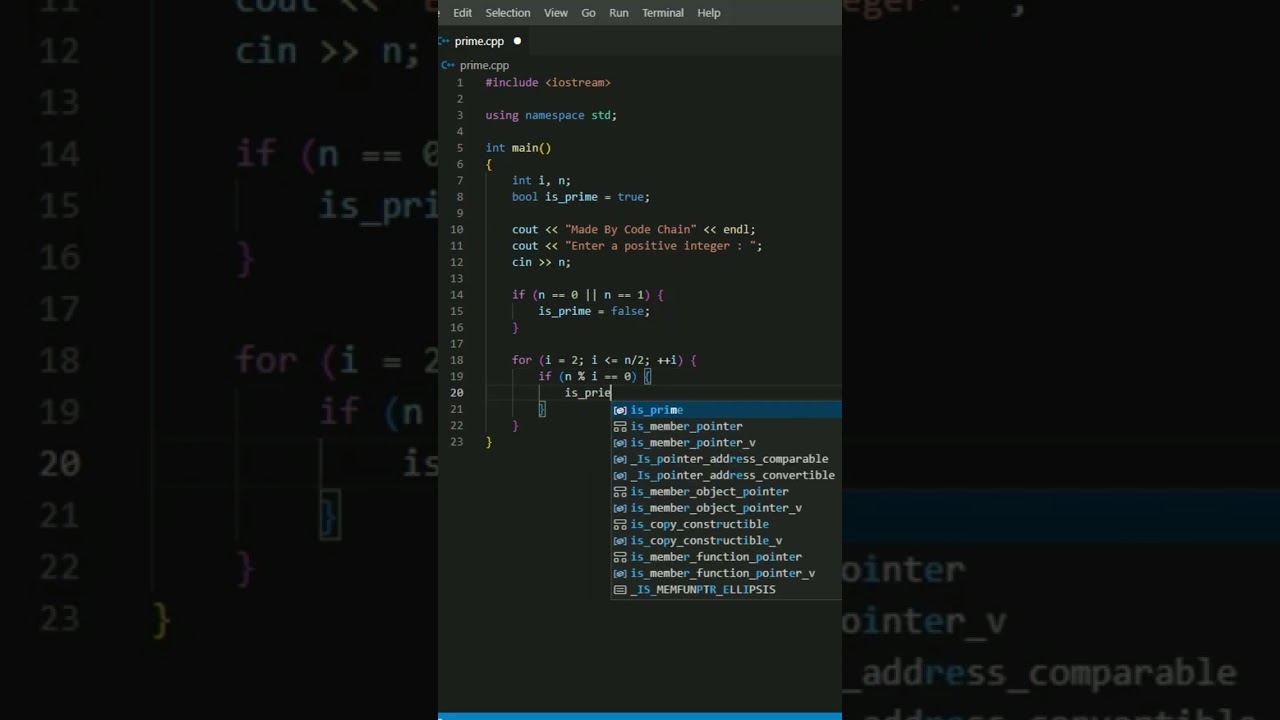Choose _Is_pointer_address_convertible suggestion
Screen dimensions: 1280x720
[x=726, y=475]
